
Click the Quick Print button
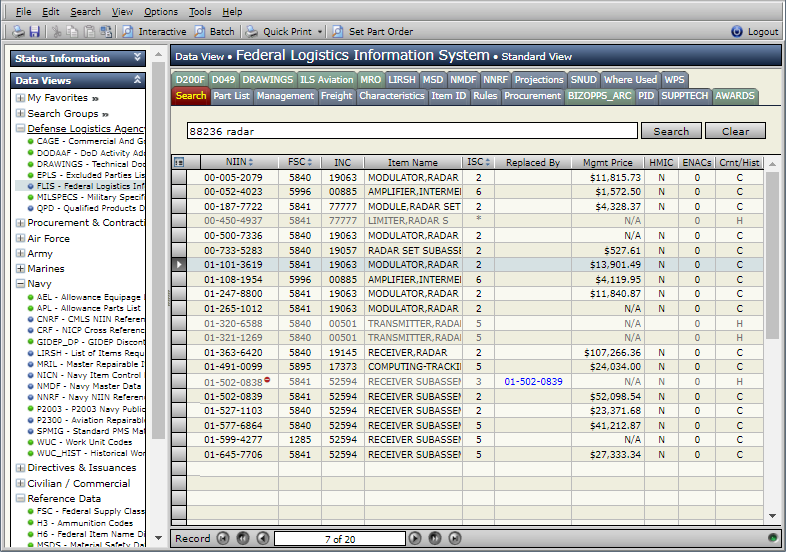279,32
